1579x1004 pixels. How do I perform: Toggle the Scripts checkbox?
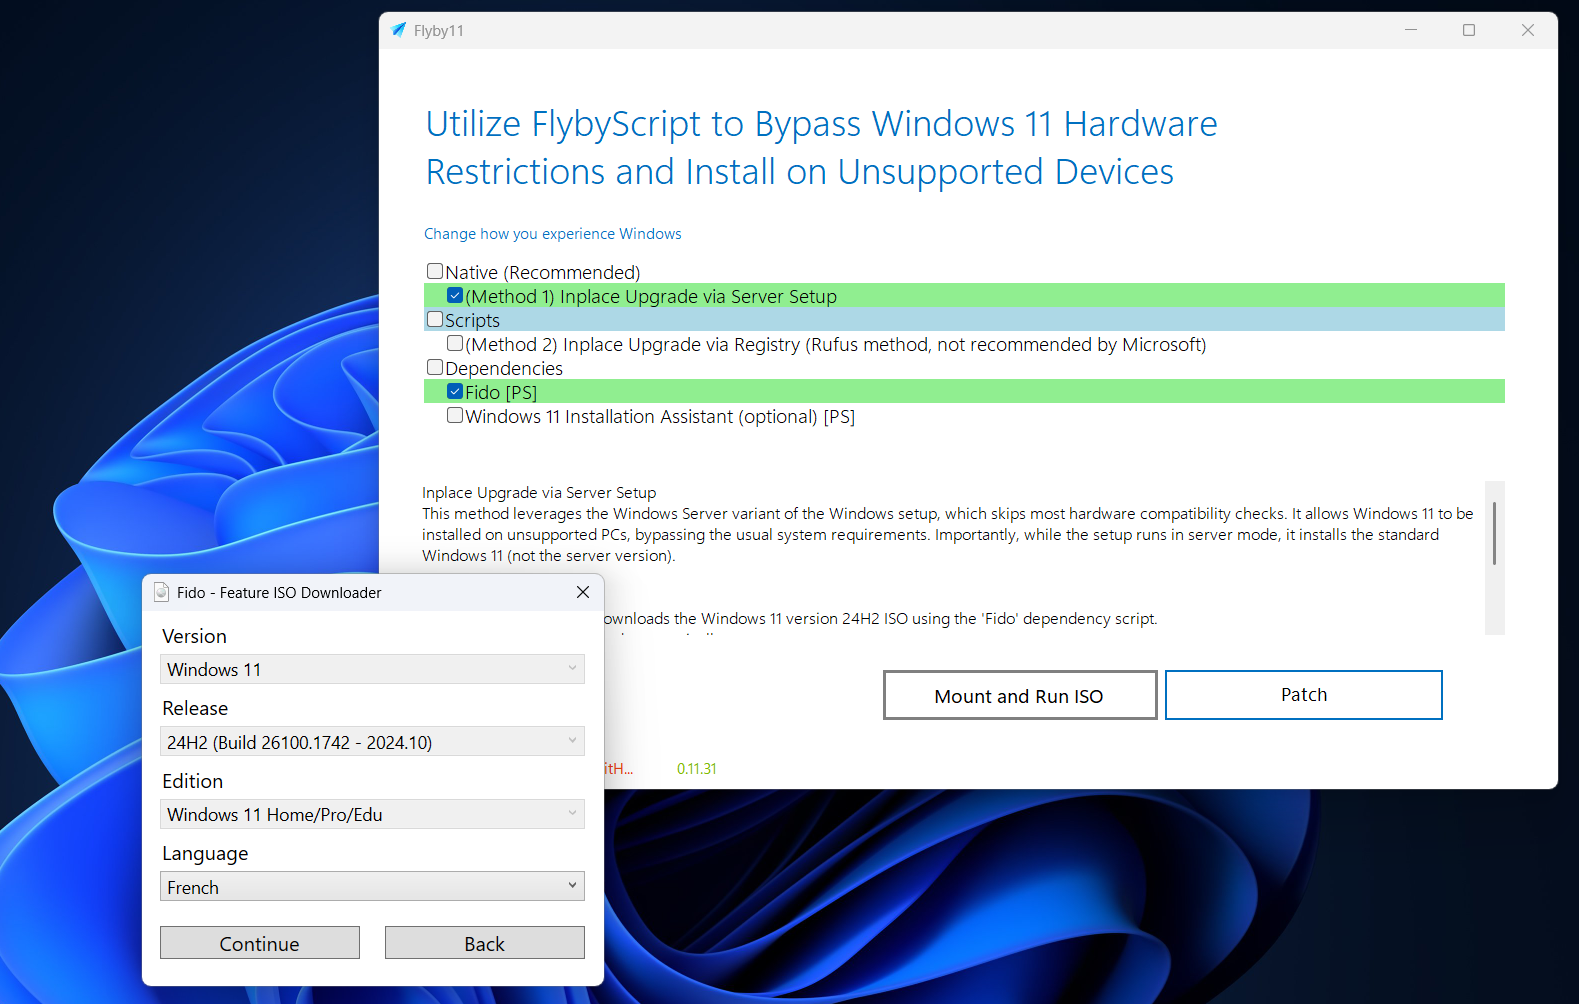[x=435, y=319]
